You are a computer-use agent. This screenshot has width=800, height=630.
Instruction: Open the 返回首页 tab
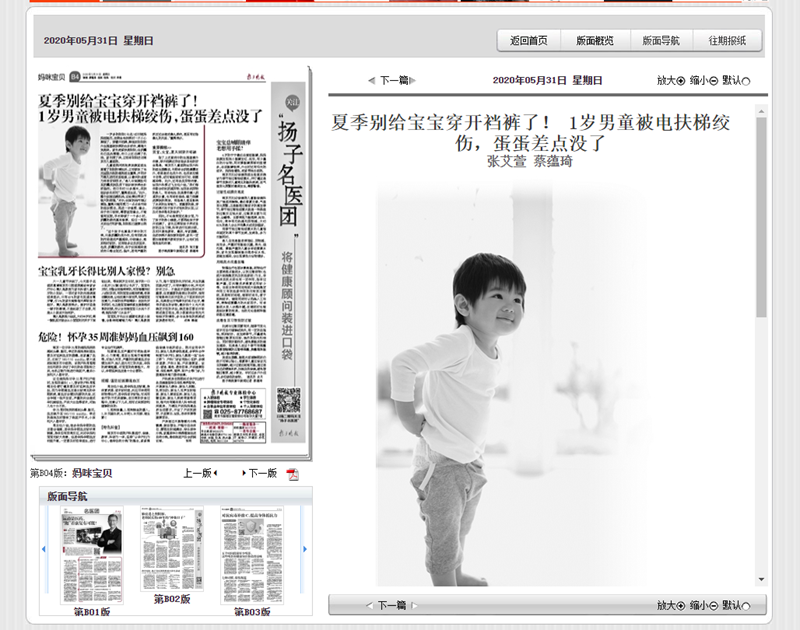[x=529, y=41]
